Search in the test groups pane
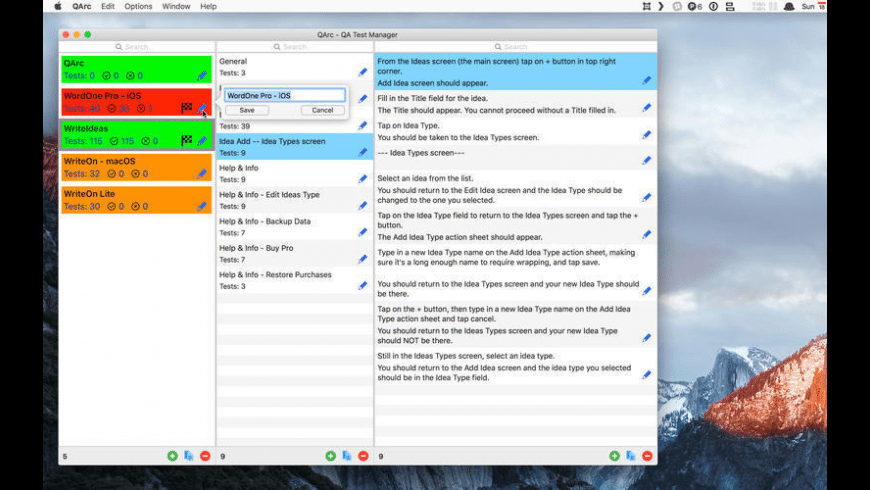 coord(295,47)
